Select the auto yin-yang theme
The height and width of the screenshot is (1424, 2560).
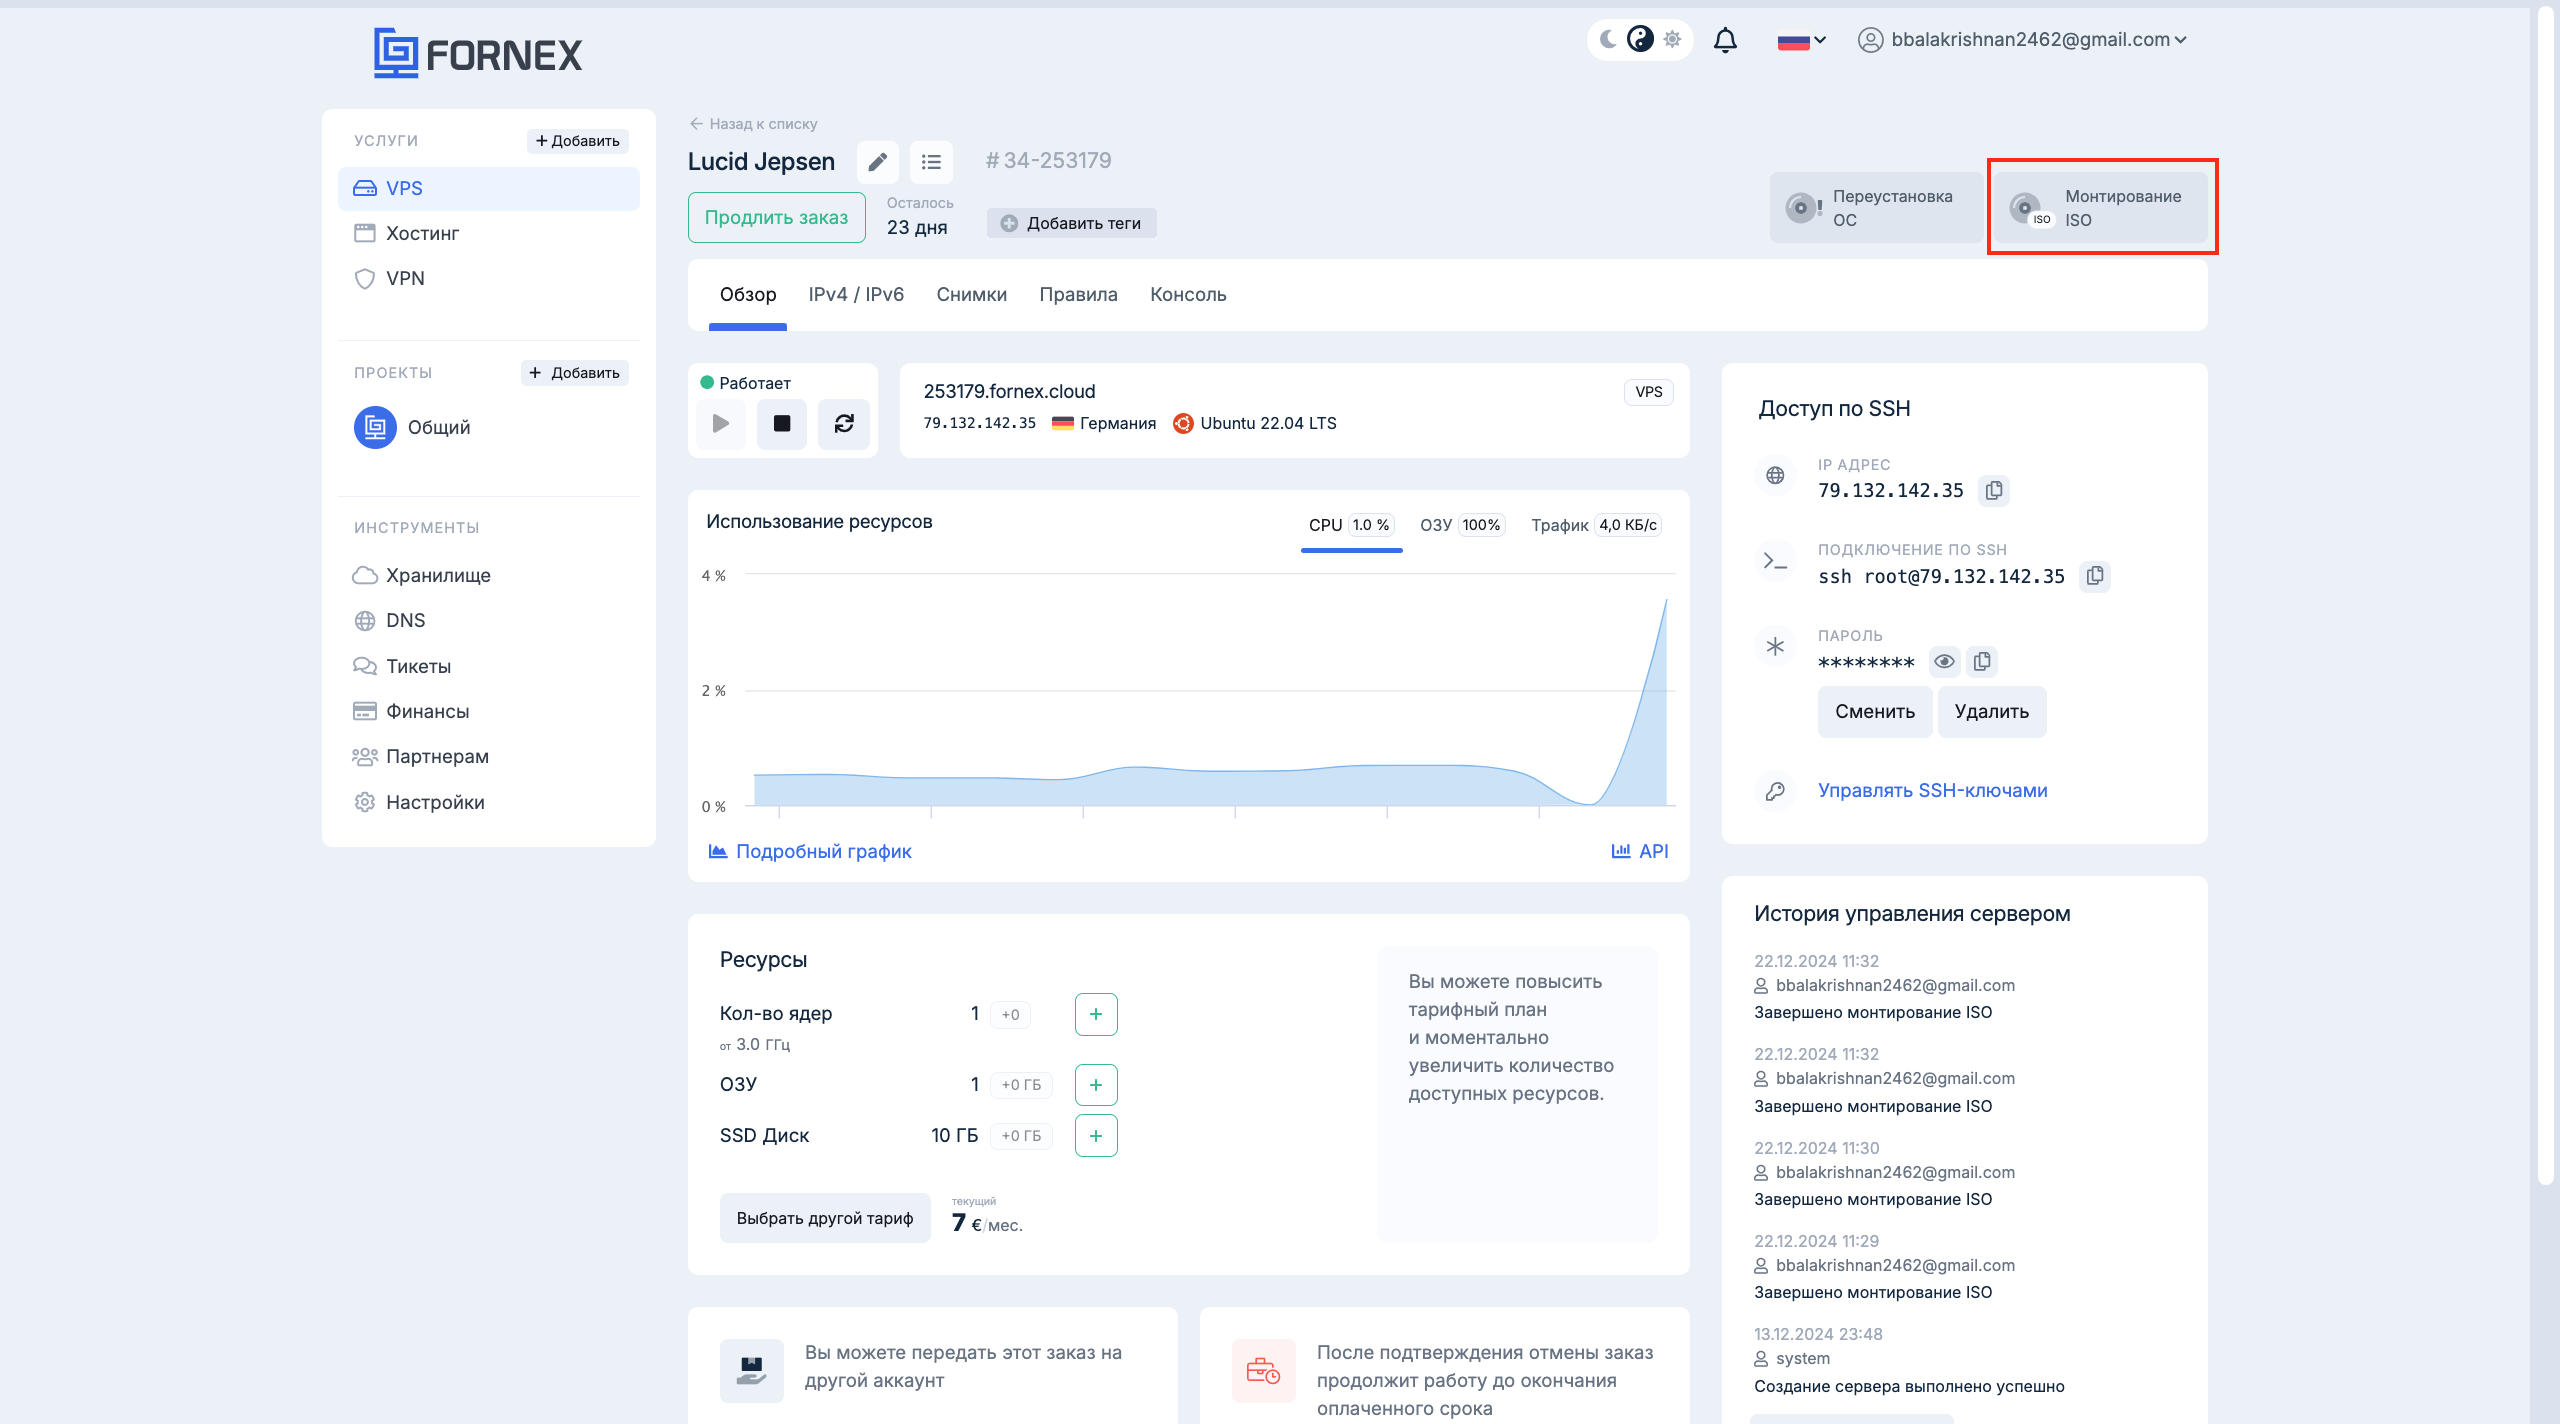coord(1640,39)
